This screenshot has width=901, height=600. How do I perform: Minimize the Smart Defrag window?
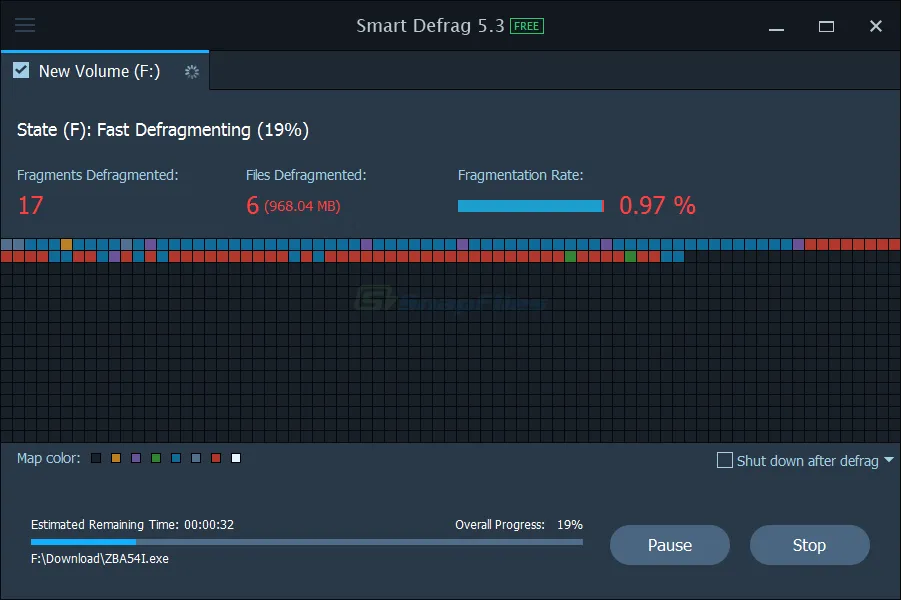776,26
